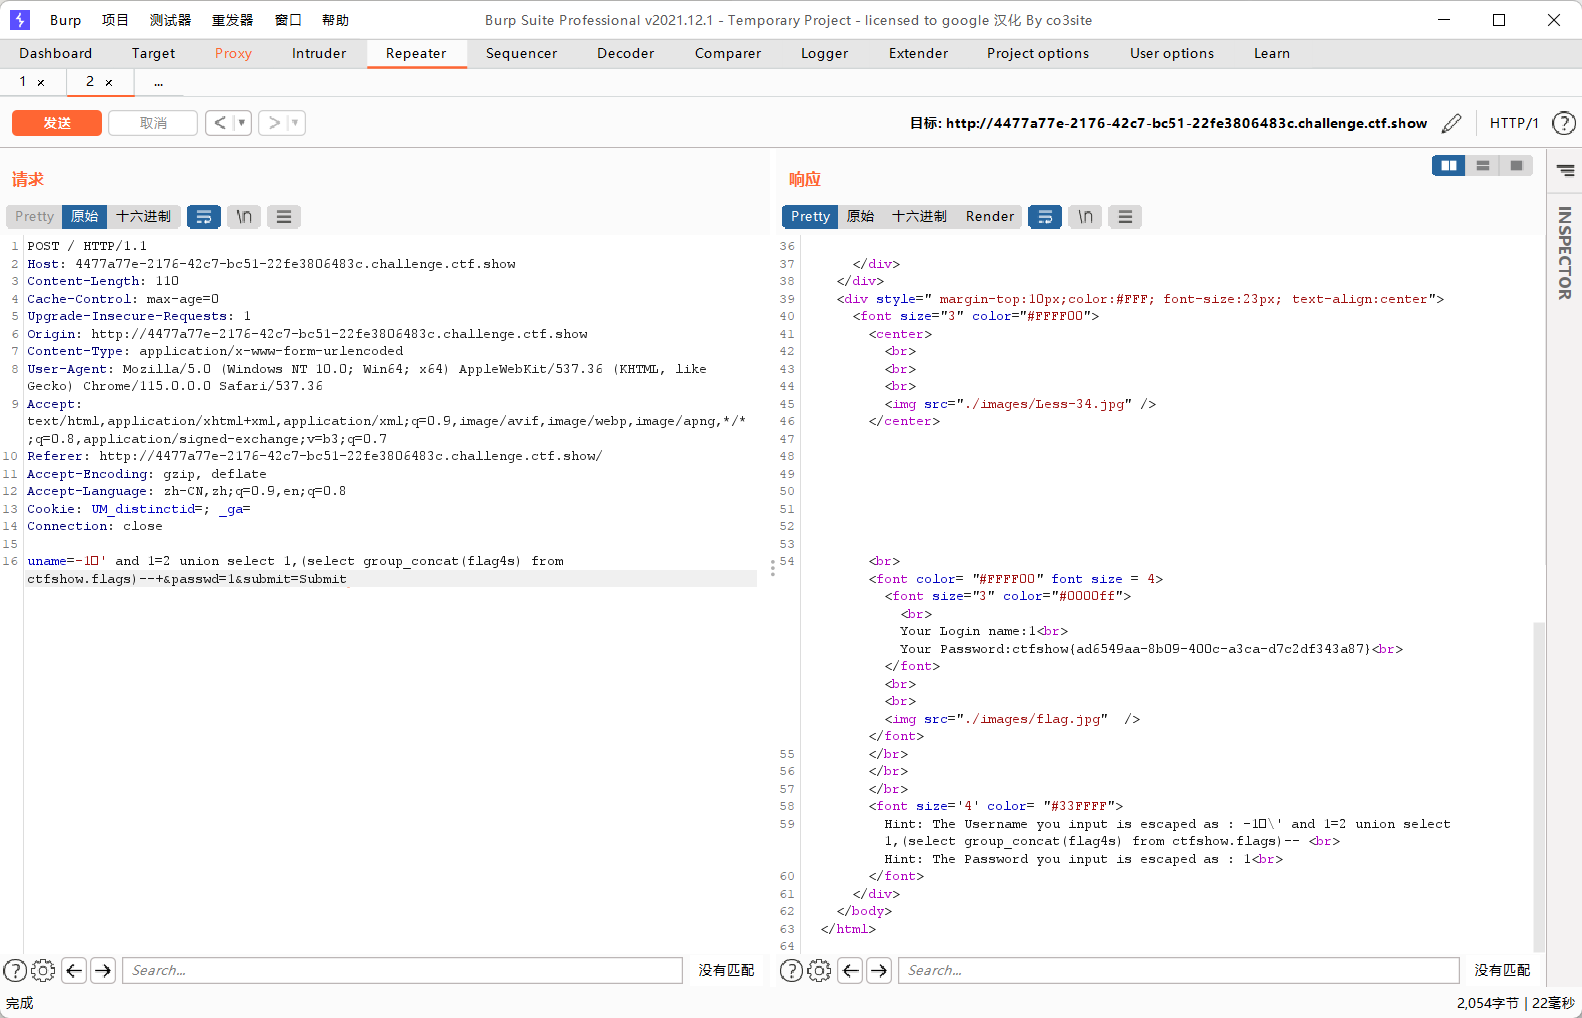Viewport: 1582px width, 1018px height.
Task: Open Decoder tab
Action: click(x=625, y=53)
